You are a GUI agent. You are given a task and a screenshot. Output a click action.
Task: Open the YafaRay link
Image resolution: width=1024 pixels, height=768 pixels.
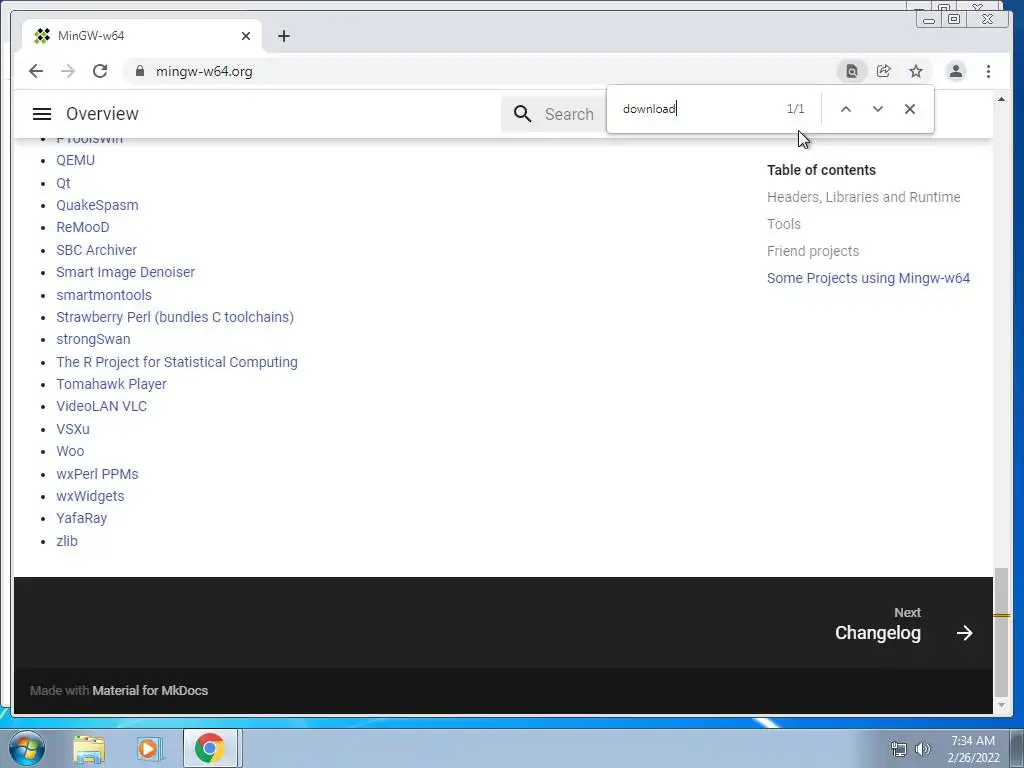(82, 519)
